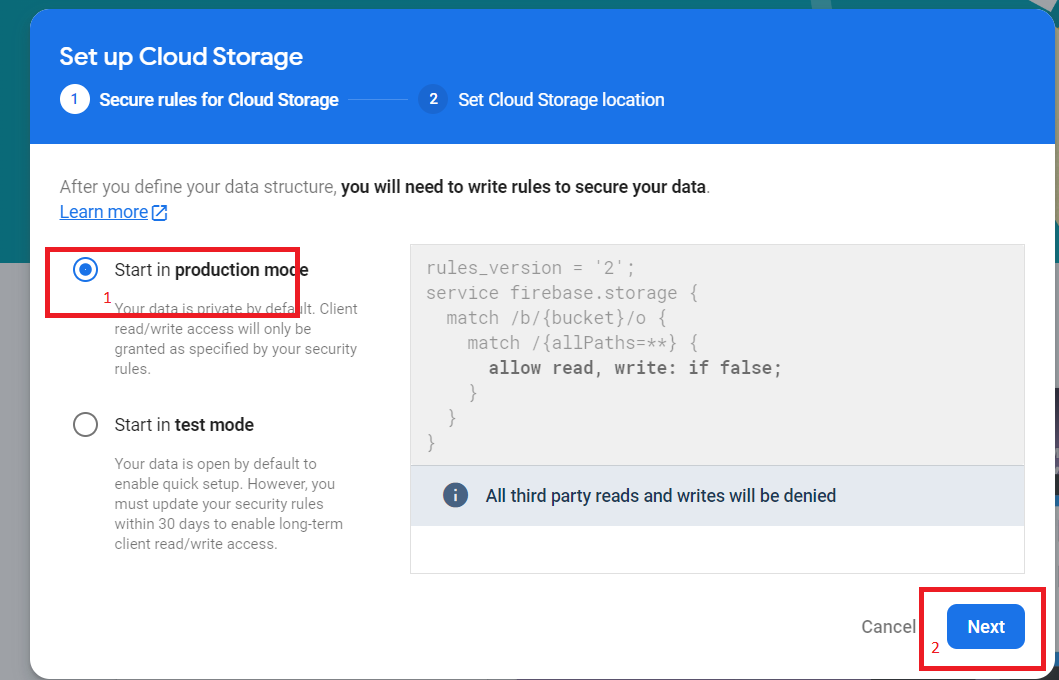Select the Start in production mode radio button

click(85, 269)
